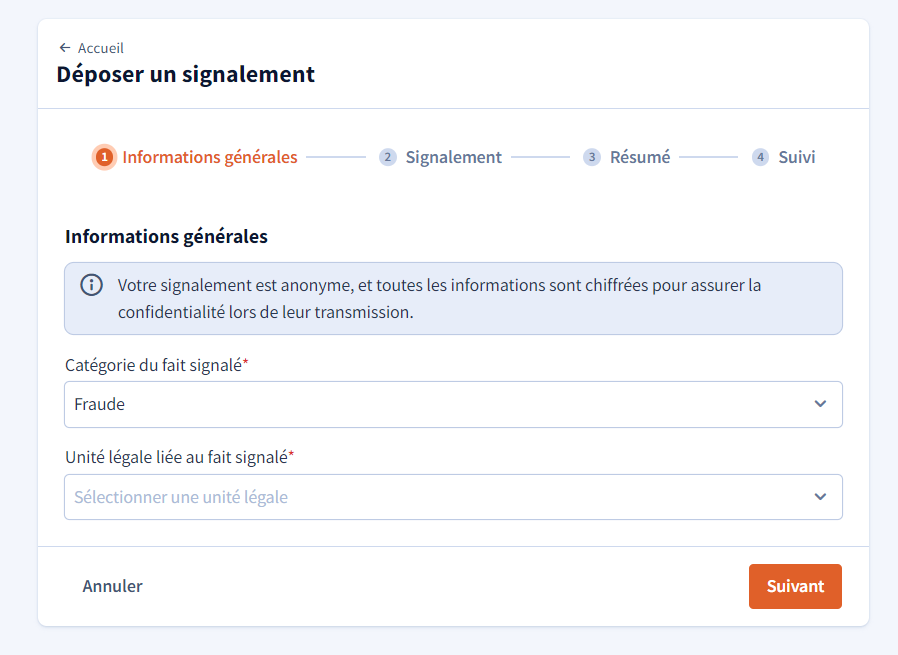Click the Annuler button
Image resolution: width=898 pixels, height=655 pixels.
click(112, 586)
